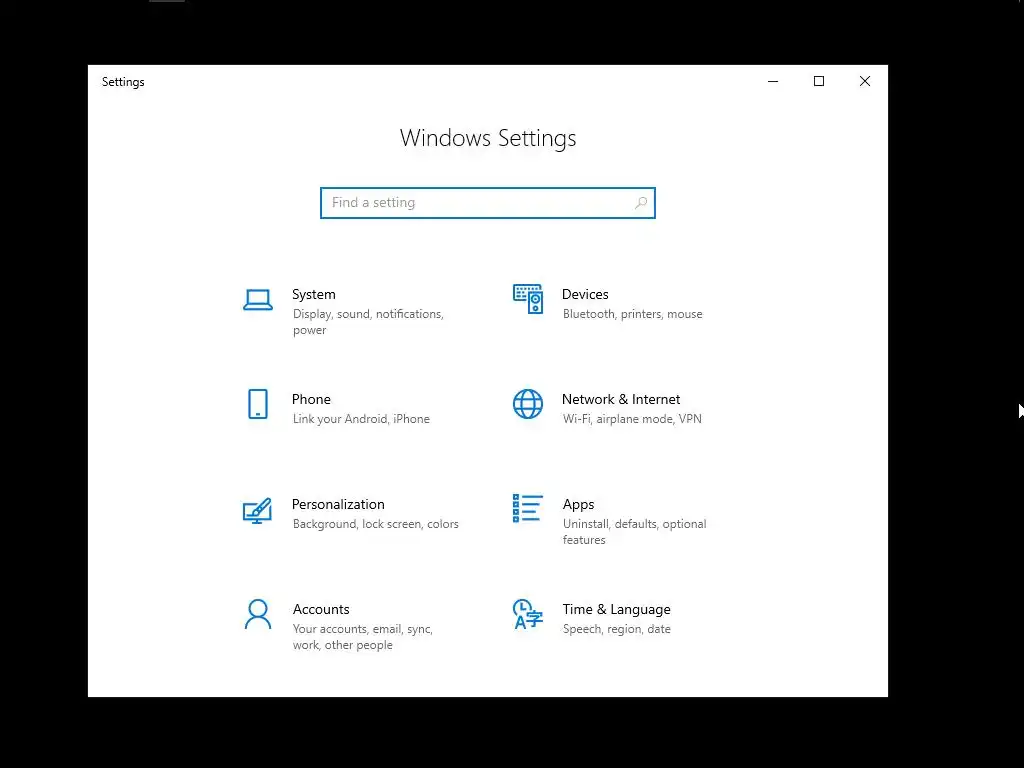Close the Settings window

coord(865,82)
